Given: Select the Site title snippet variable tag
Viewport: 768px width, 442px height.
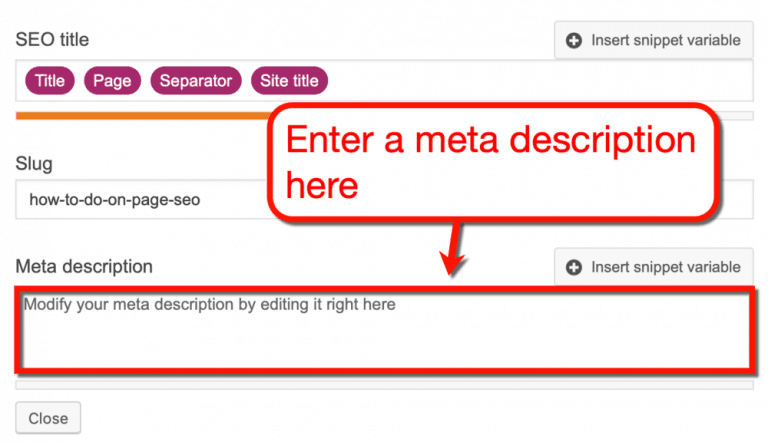Looking at the screenshot, I should click(289, 81).
